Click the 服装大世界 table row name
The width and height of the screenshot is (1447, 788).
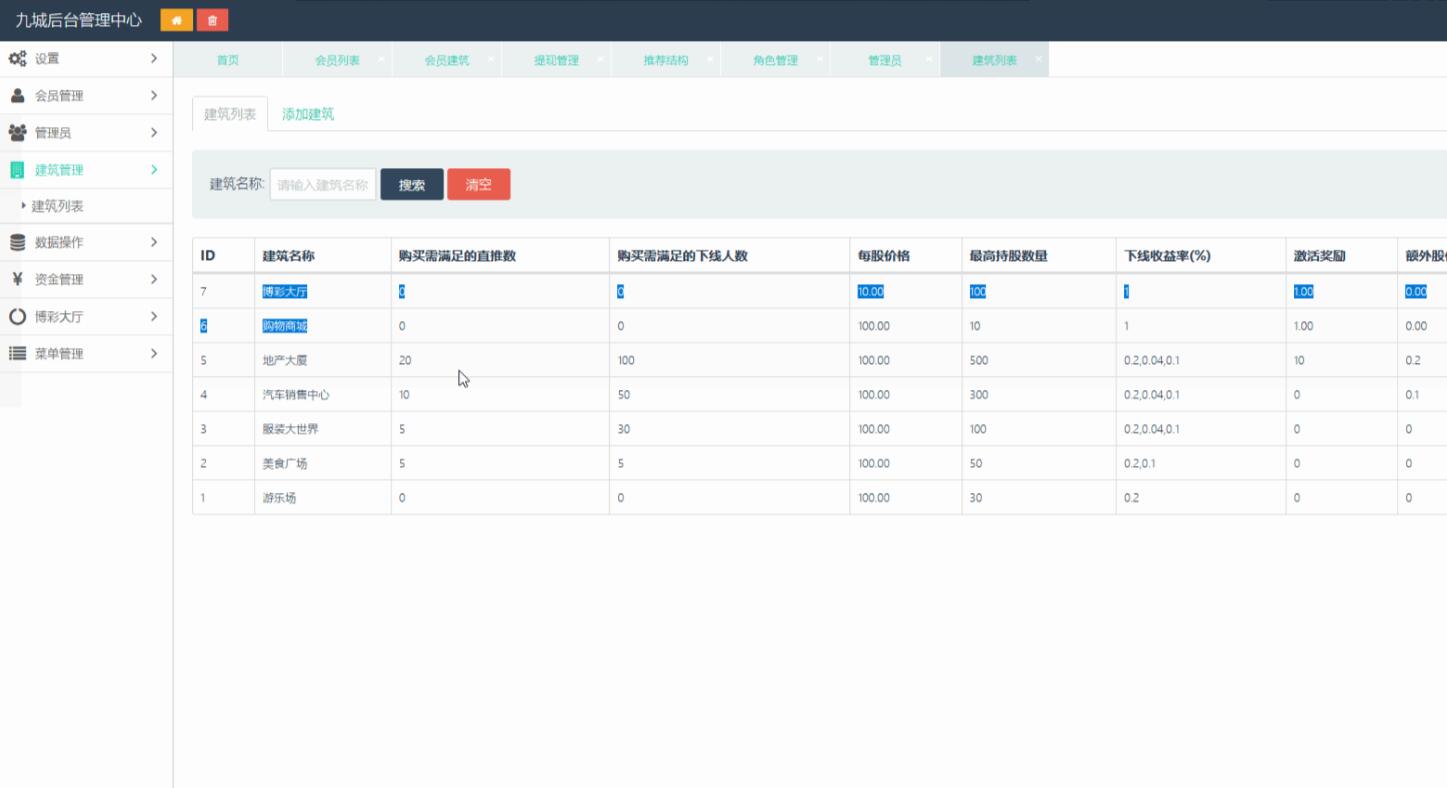click(x=290, y=429)
